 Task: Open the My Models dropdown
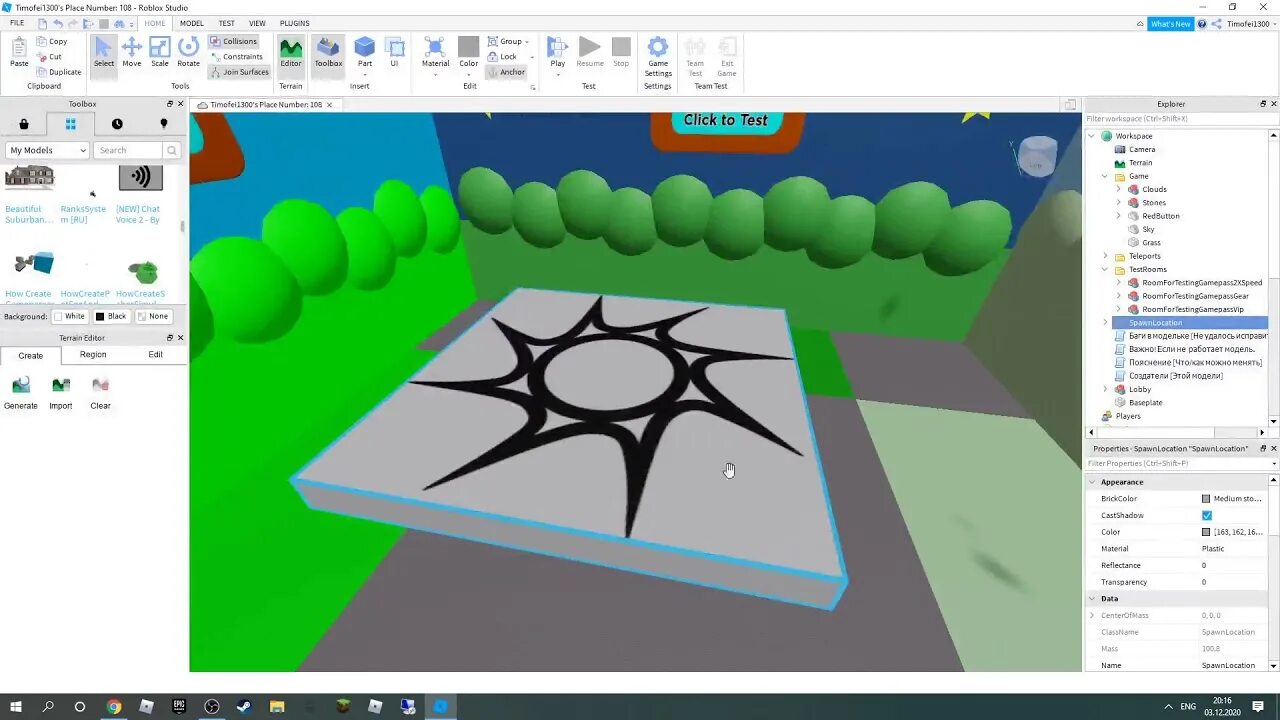[47, 150]
